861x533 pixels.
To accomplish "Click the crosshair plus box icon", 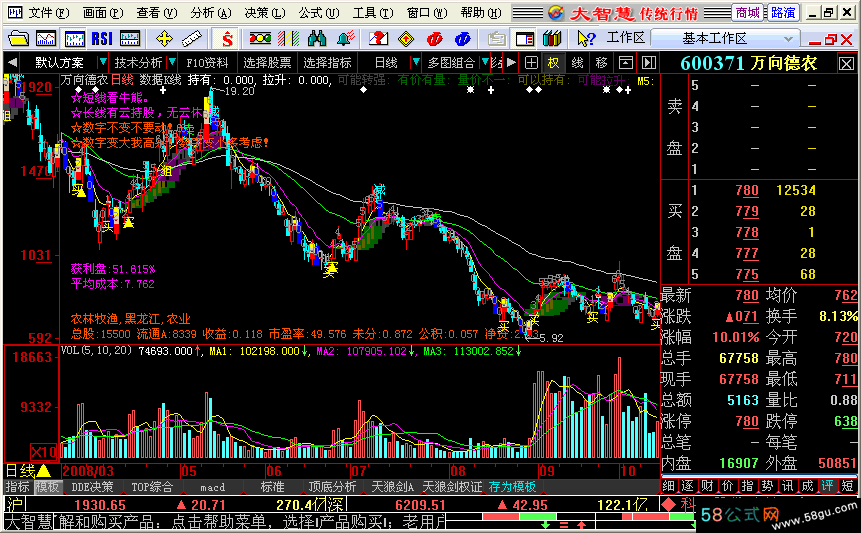I will pyautogui.click(x=531, y=63).
